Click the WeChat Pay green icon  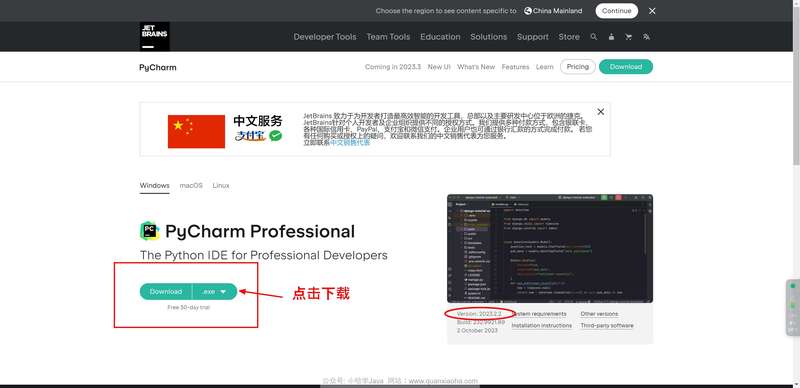[276, 136]
